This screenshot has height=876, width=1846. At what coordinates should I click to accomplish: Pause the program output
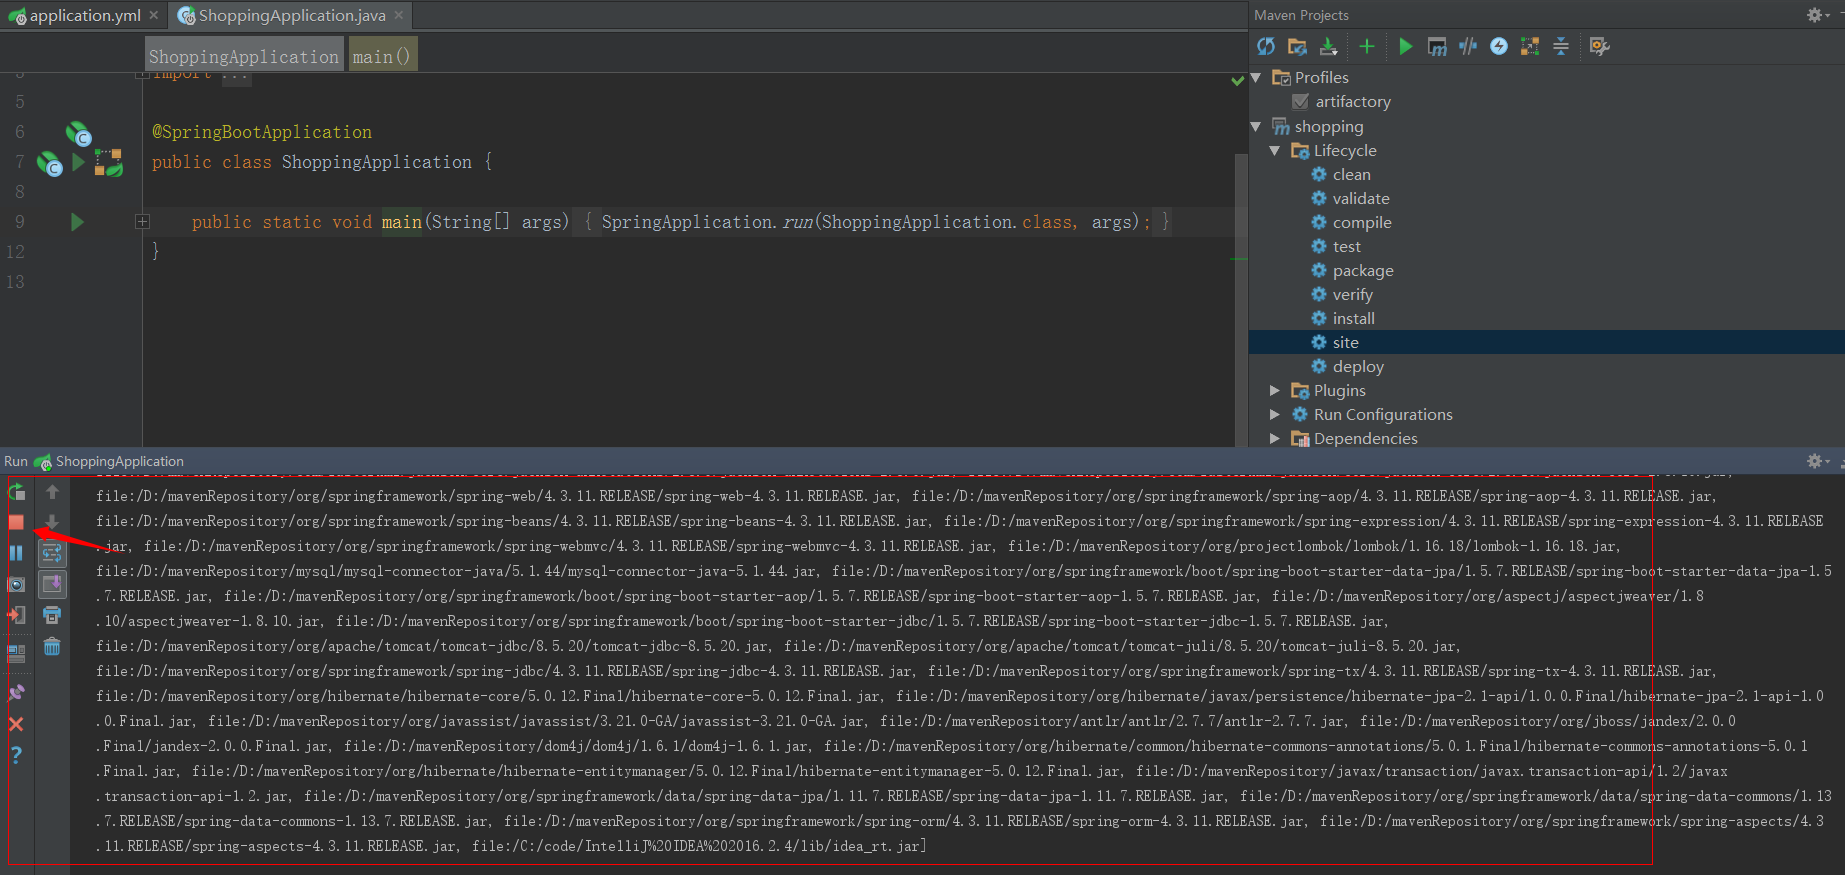16,553
